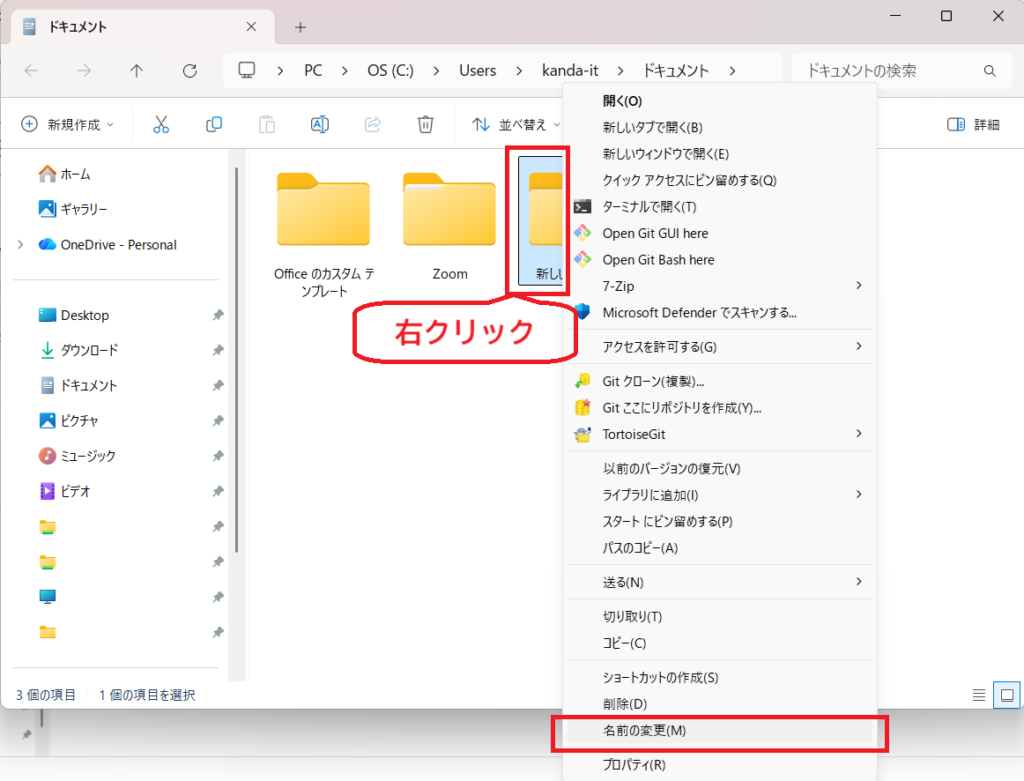Expand the OneDrive - Personal tree node
This screenshot has height=781, width=1024.
click(x=20, y=245)
